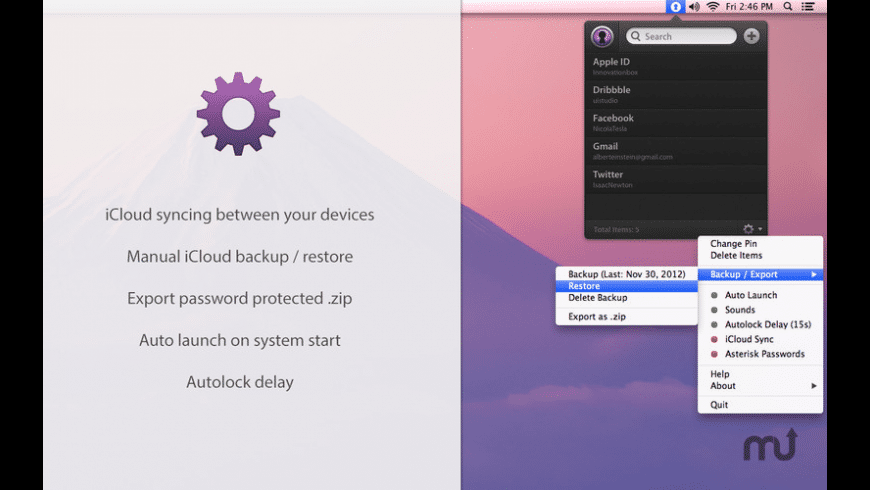Toggle Auto Launch option

click(760, 295)
